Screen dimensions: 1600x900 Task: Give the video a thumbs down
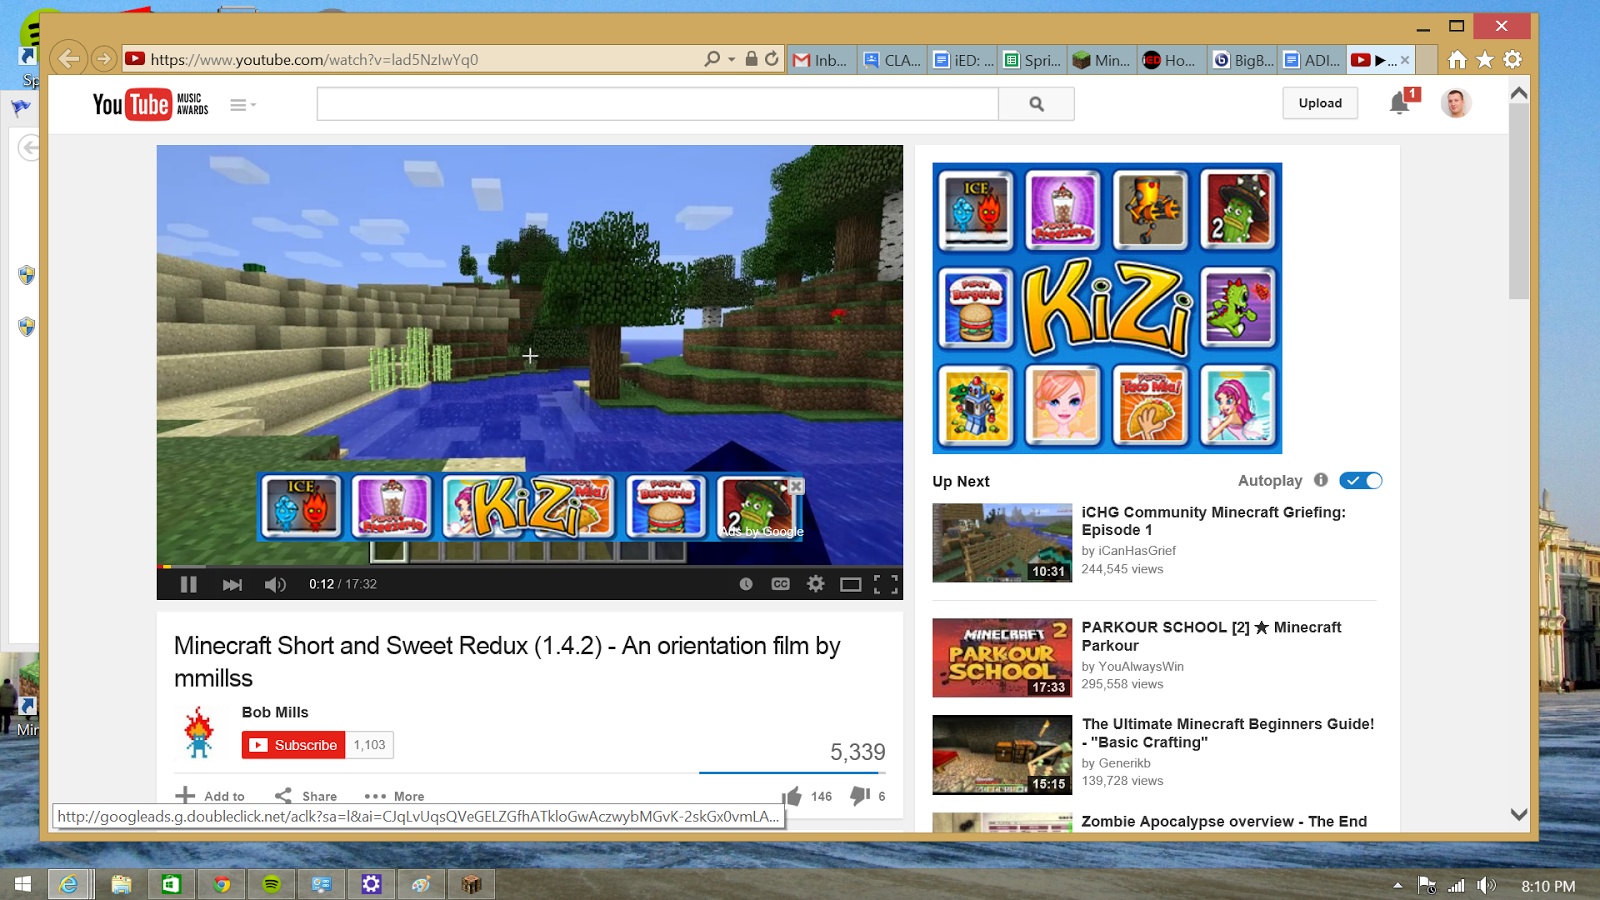[x=858, y=795]
